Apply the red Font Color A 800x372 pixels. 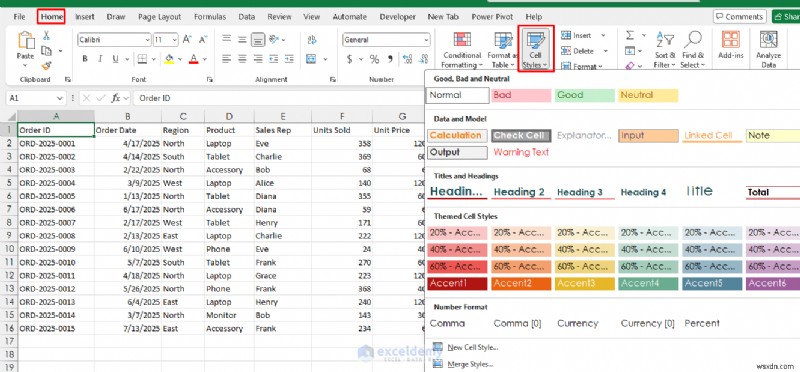pyautogui.click(x=193, y=59)
